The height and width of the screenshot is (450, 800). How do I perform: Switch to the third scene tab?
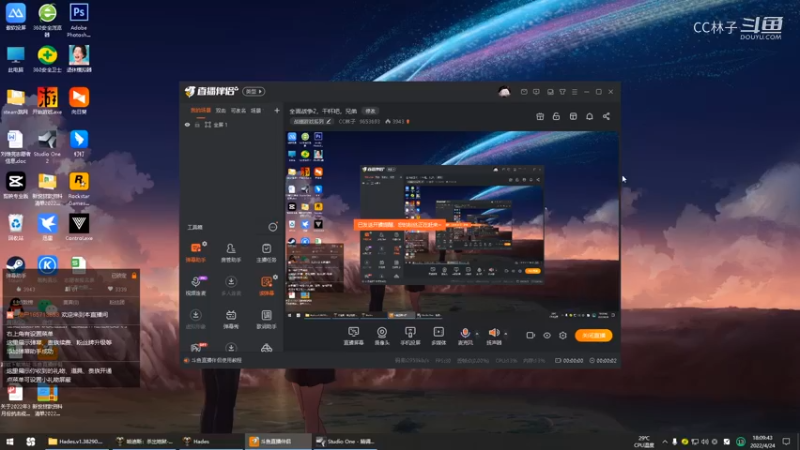coord(238,110)
